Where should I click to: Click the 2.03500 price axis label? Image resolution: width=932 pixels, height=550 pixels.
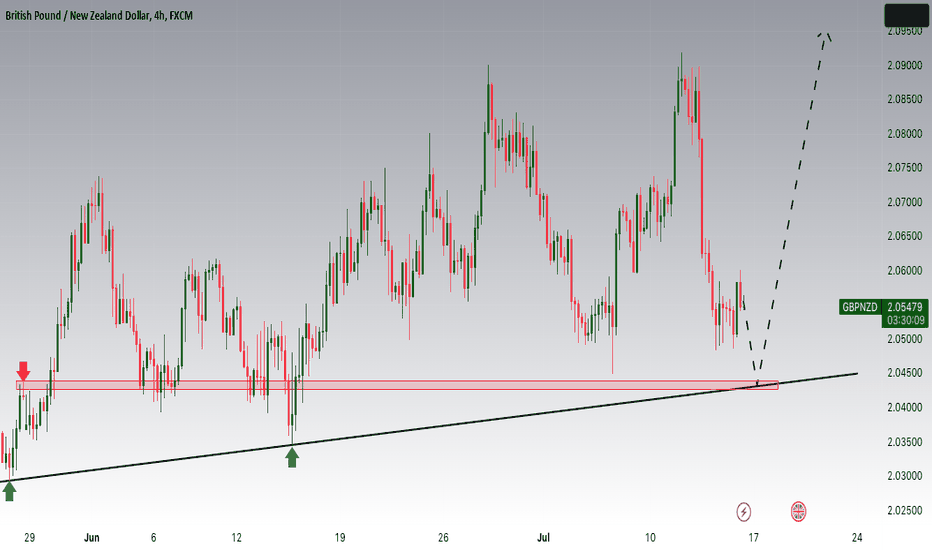click(x=905, y=442)
